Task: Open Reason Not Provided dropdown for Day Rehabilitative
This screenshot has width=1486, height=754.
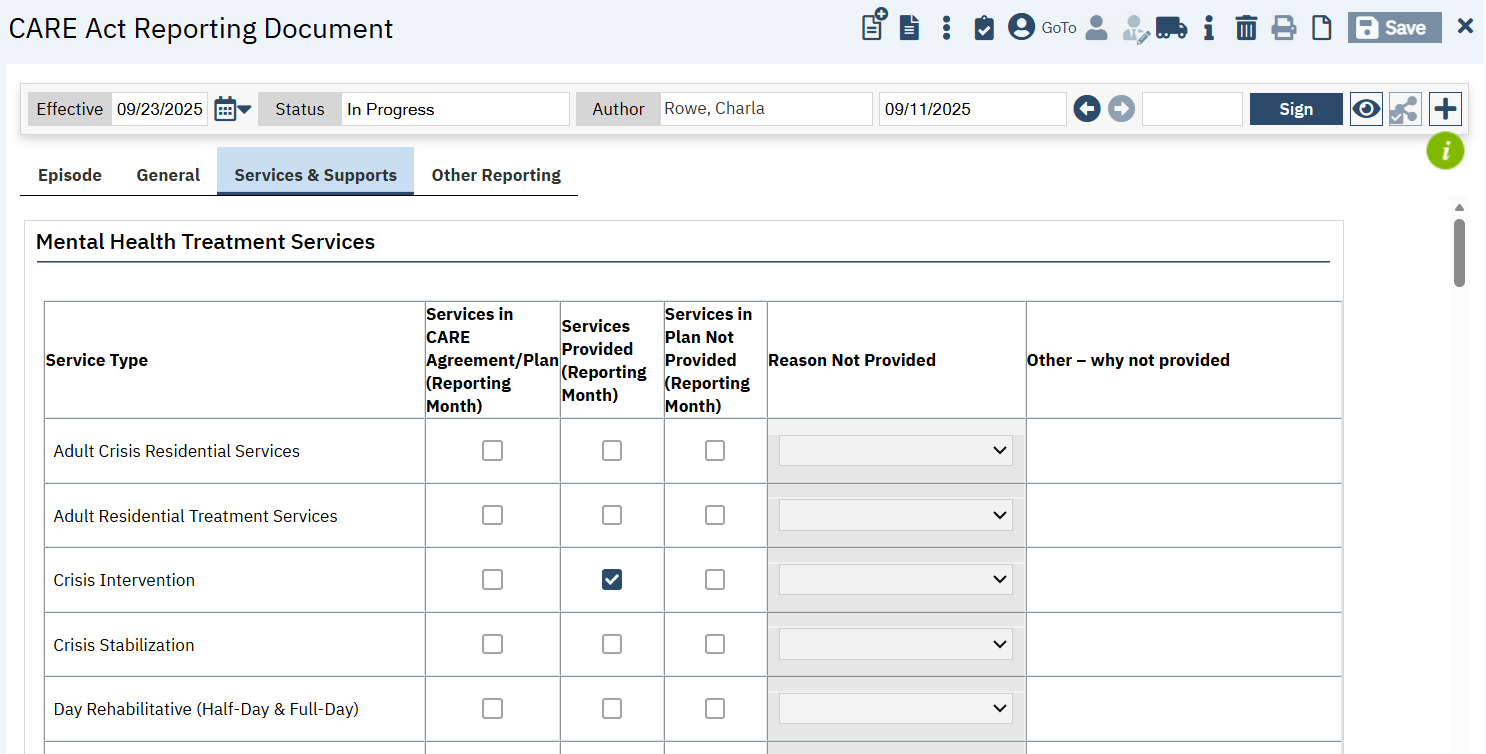Action: point(895,709)
